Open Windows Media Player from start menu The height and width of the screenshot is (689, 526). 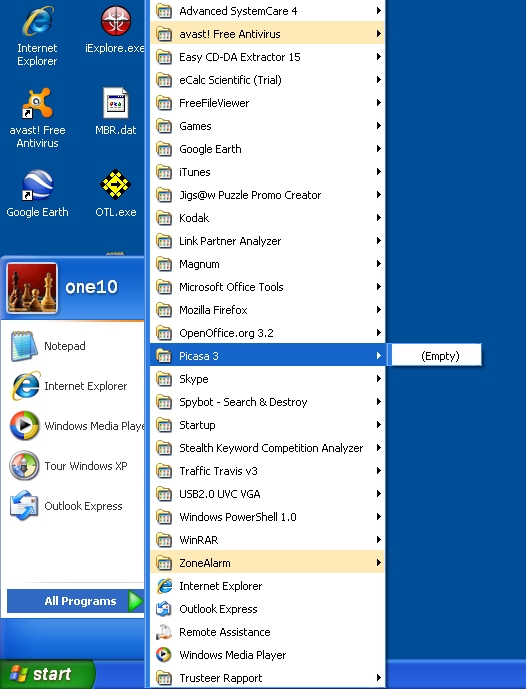[74, 426]
